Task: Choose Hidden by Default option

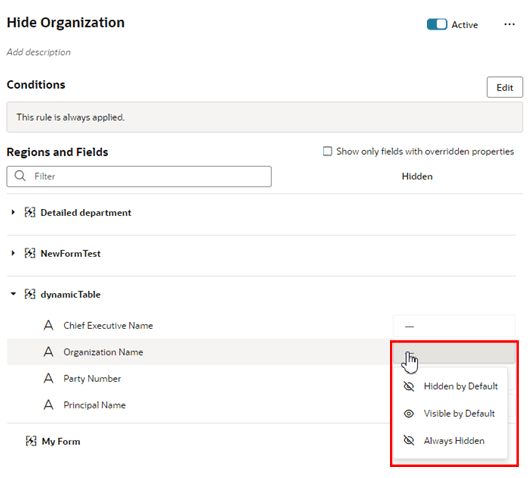Action: coord(451,386)
